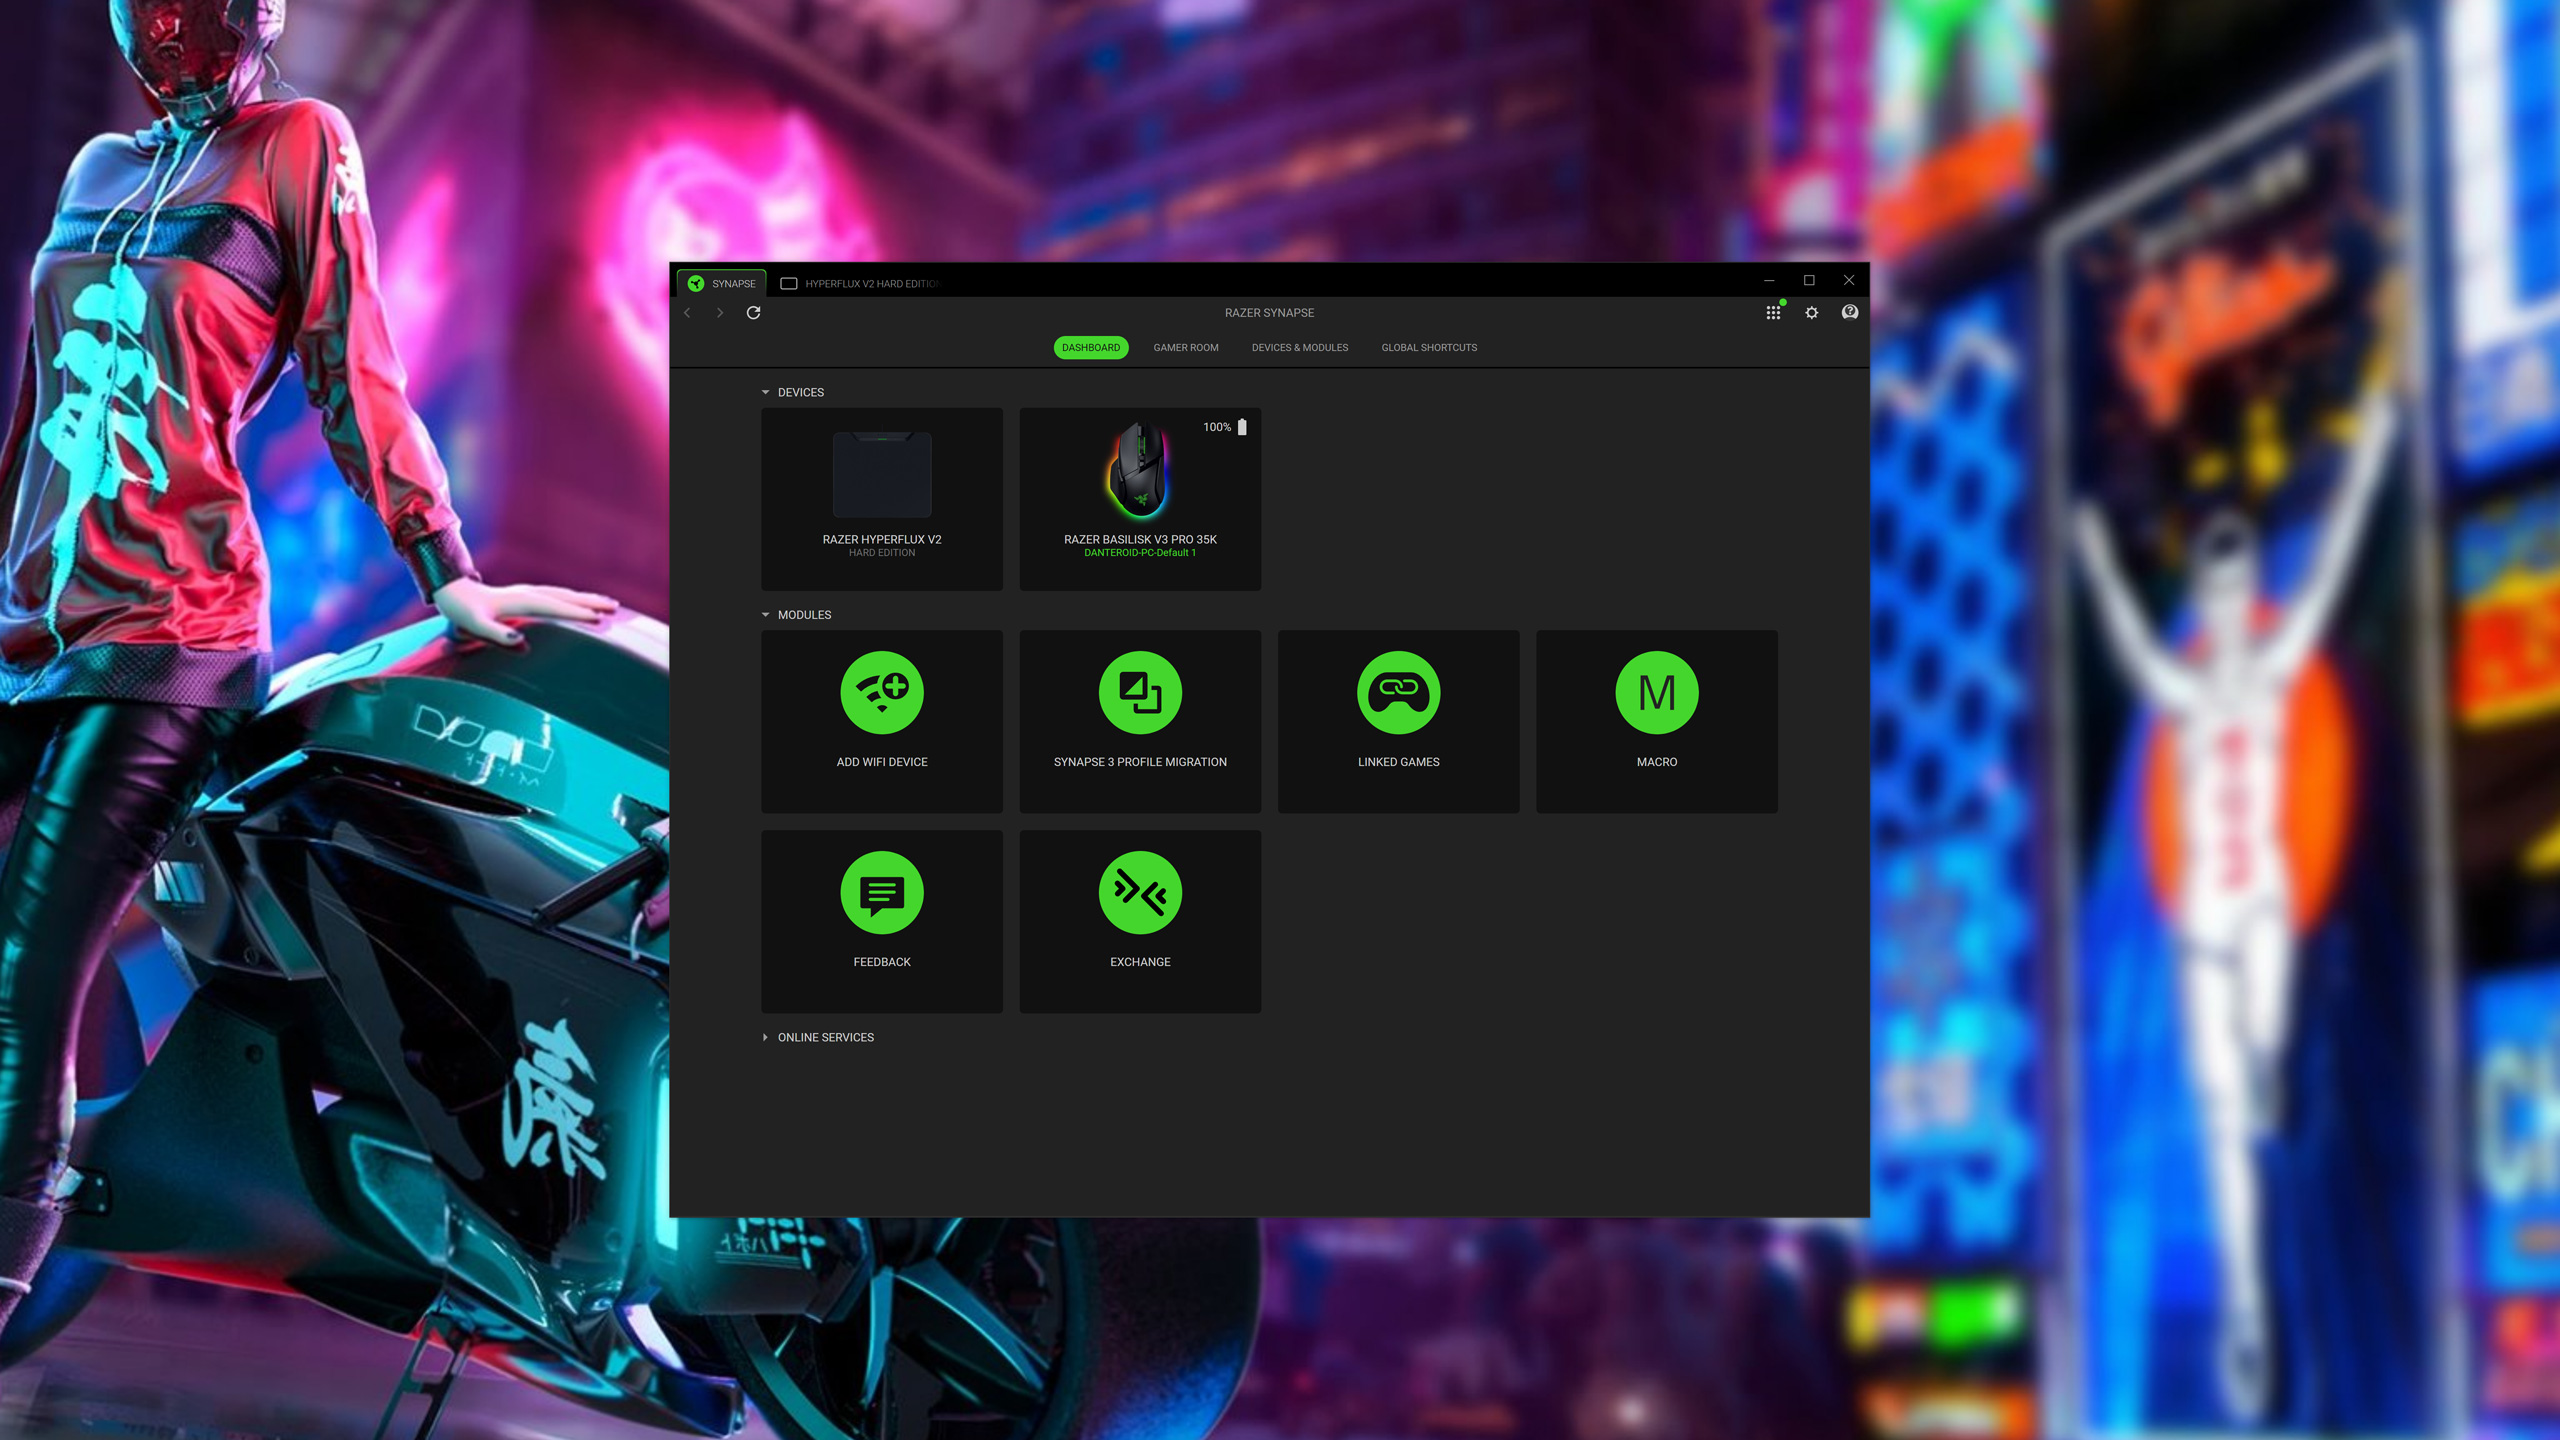Switch to the Gamer Room tab

[x=1185, y=347]
